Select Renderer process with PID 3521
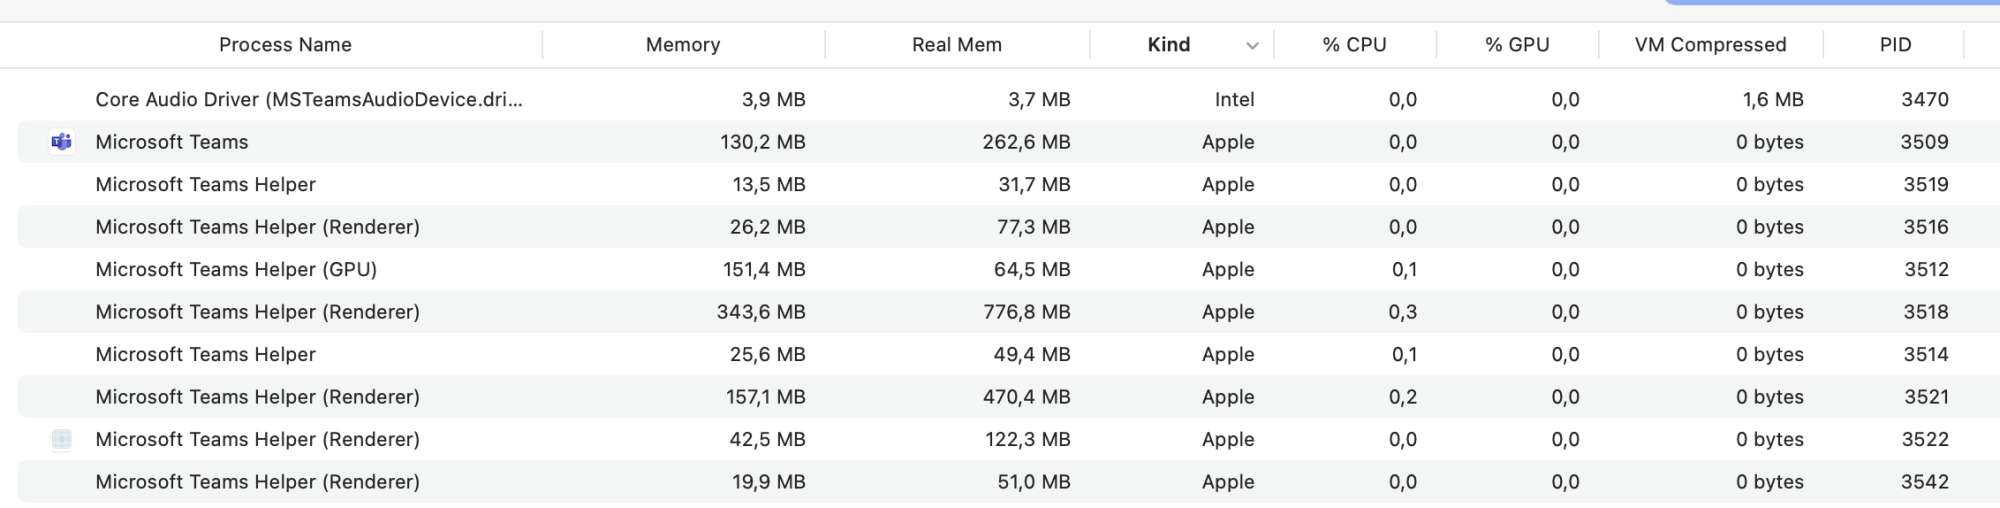The width and height of the screenshot is (2000, 508). [258, 397]
